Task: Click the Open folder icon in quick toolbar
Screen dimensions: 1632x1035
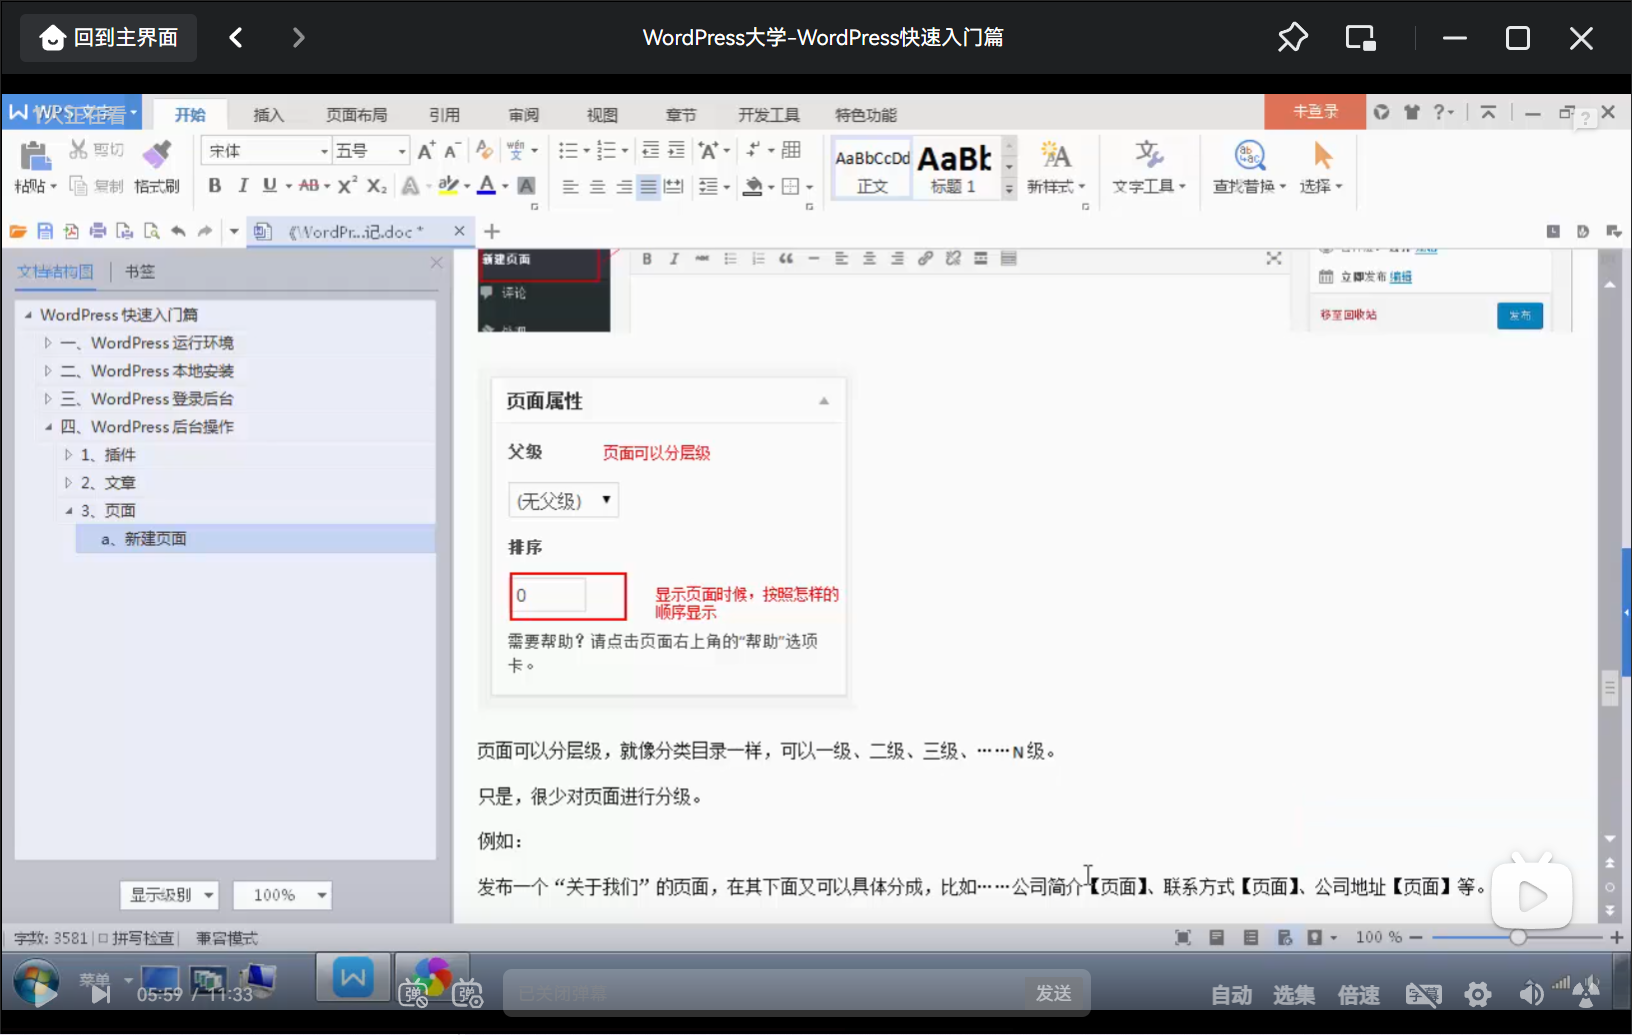Action: (x=18, y=231)
